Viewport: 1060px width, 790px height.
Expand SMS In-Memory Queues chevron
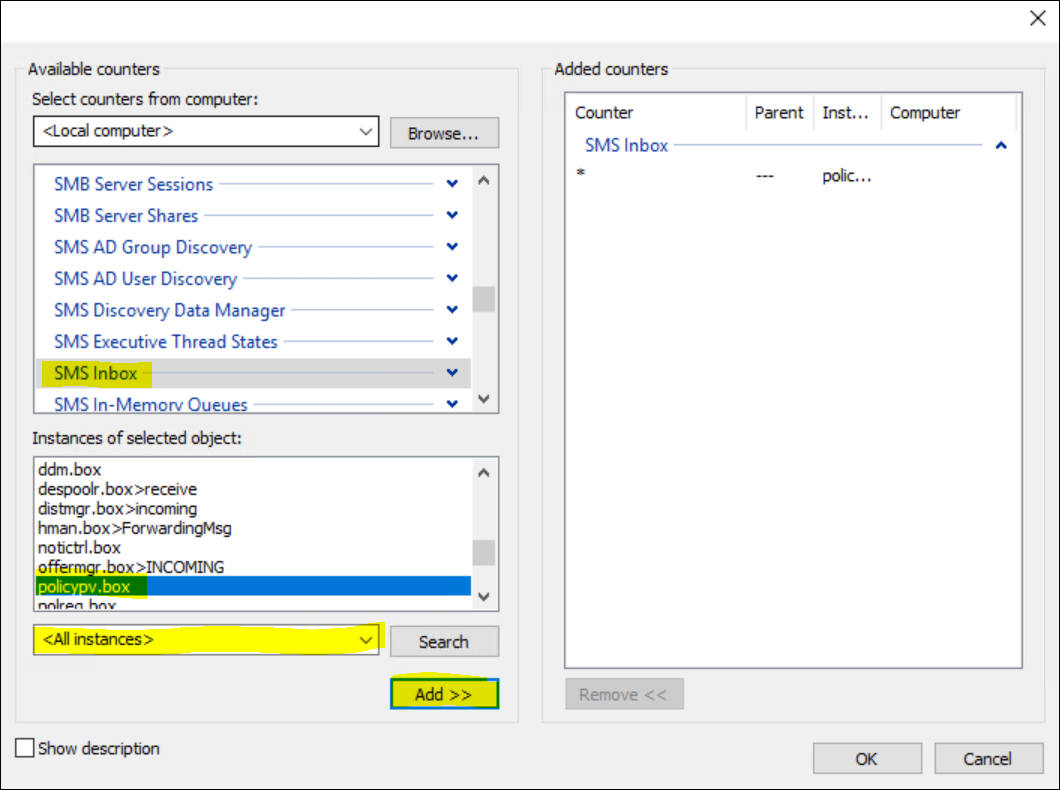[452, 403]
